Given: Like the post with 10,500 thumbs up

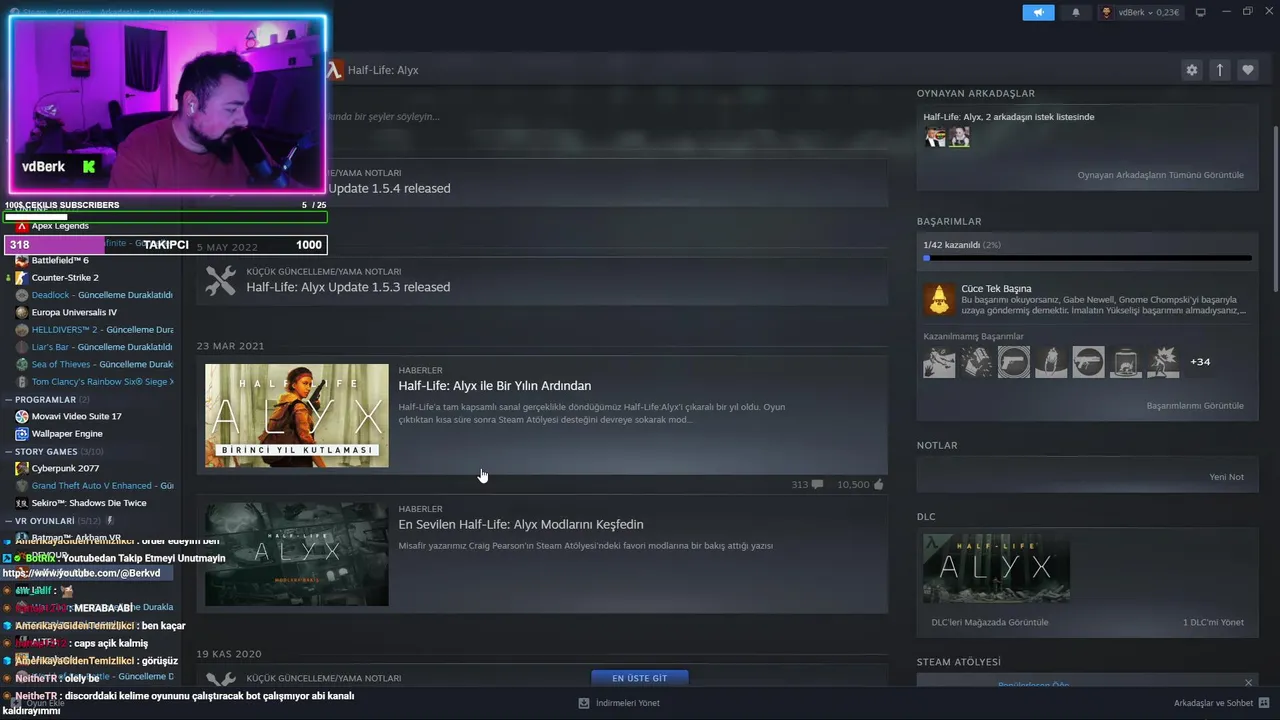Looking at the screenshot, I should click(878, 484).
